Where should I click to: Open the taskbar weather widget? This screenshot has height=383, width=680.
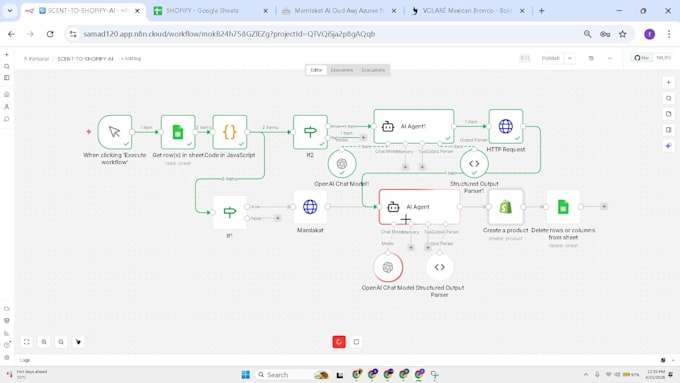pos(27,374)
